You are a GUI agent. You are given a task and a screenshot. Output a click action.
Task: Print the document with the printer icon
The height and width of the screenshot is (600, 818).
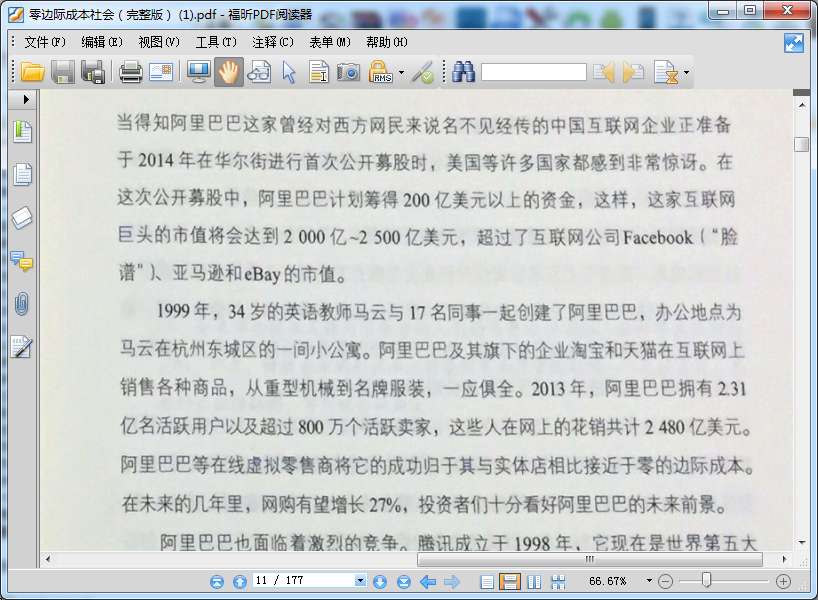(x=130, y=72)
